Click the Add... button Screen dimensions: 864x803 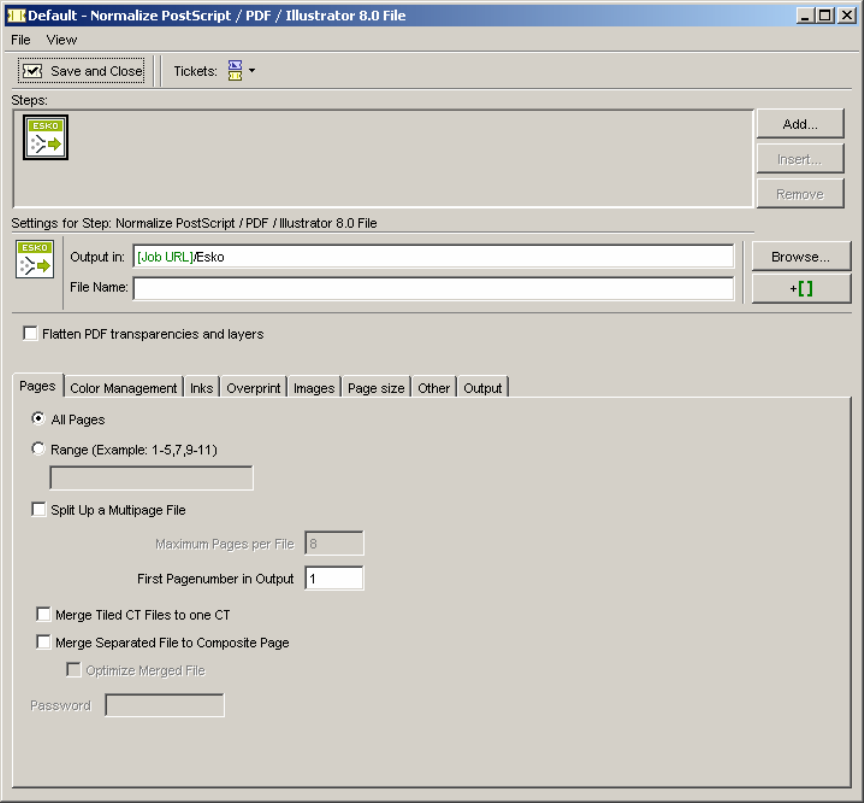[800, 124]
